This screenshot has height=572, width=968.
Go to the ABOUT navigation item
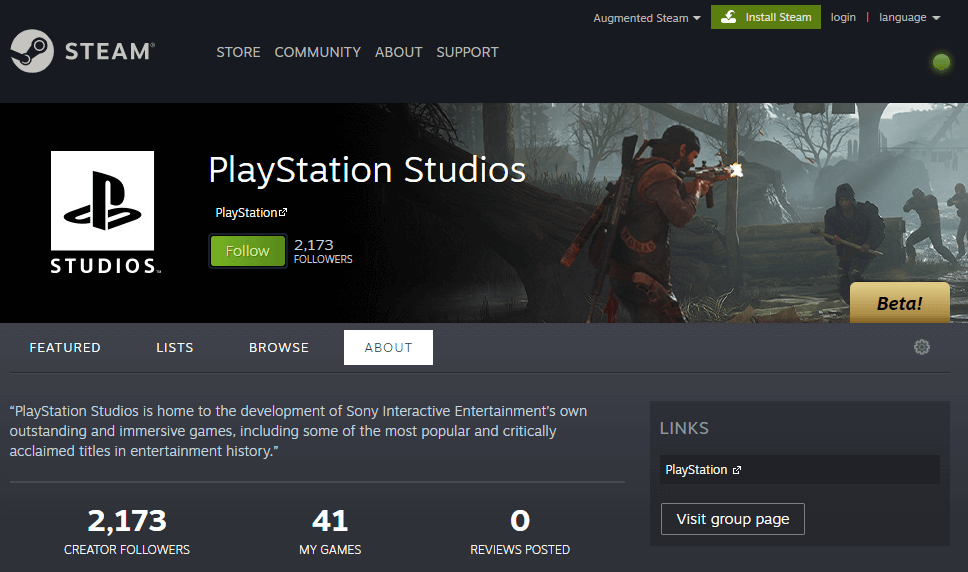tap(398, 52)
